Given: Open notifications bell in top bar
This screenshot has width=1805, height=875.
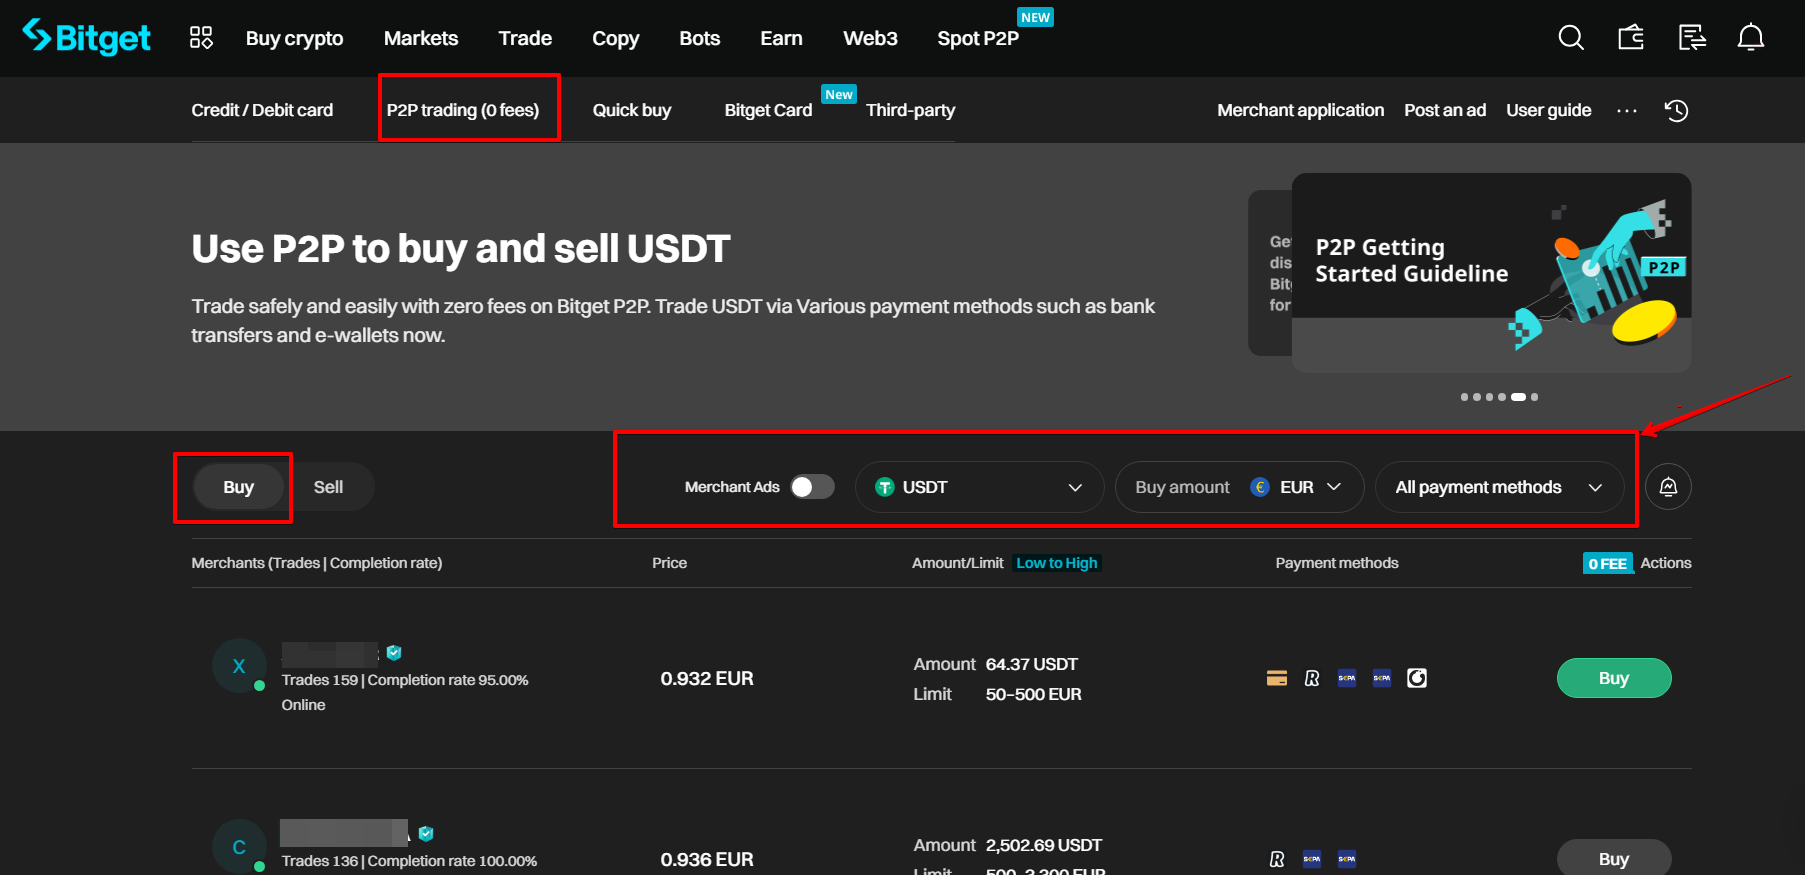Looking at the screenshot, I should (1751, 38).
